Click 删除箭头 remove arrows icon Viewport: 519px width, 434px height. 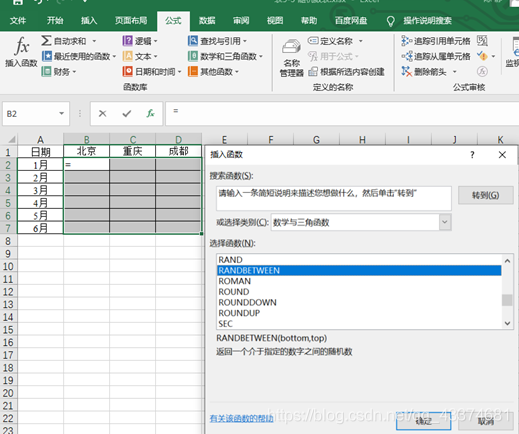(x=407, y=71)
